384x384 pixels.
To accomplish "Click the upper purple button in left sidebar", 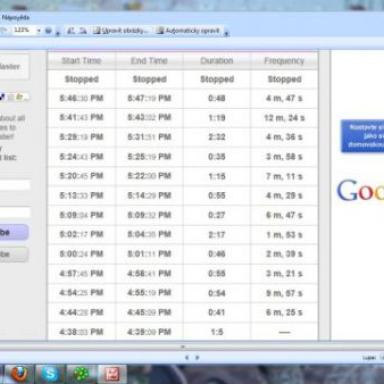I will tap(13, 232).
